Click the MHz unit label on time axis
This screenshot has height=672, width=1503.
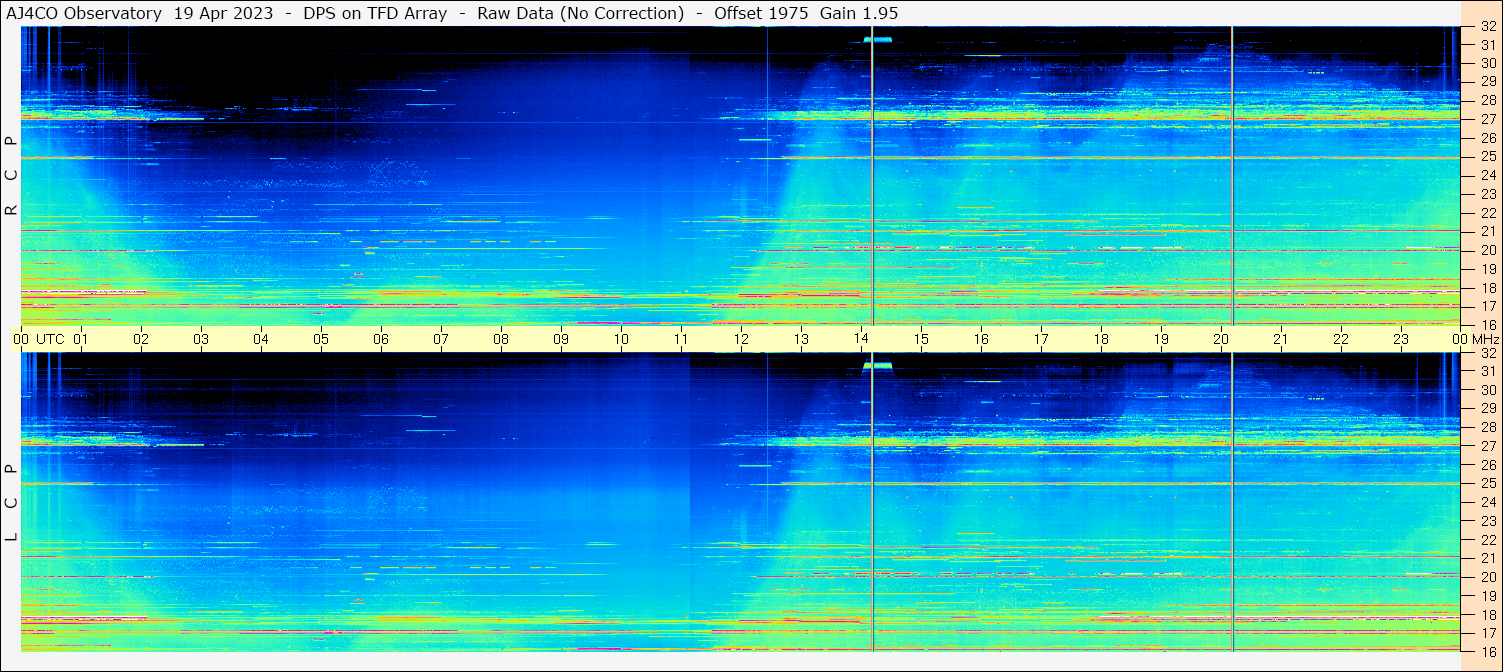(x=1485, y=339)
